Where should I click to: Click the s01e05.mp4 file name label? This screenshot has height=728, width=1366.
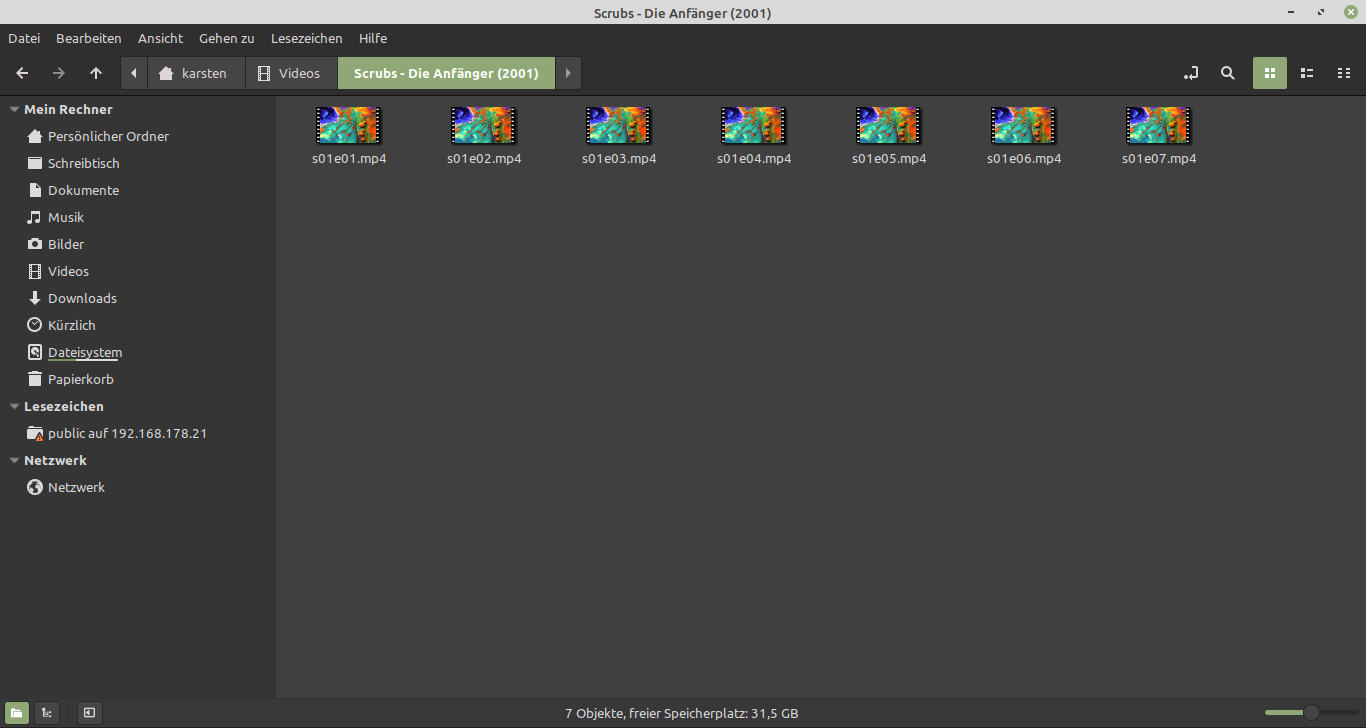(889, 159)
